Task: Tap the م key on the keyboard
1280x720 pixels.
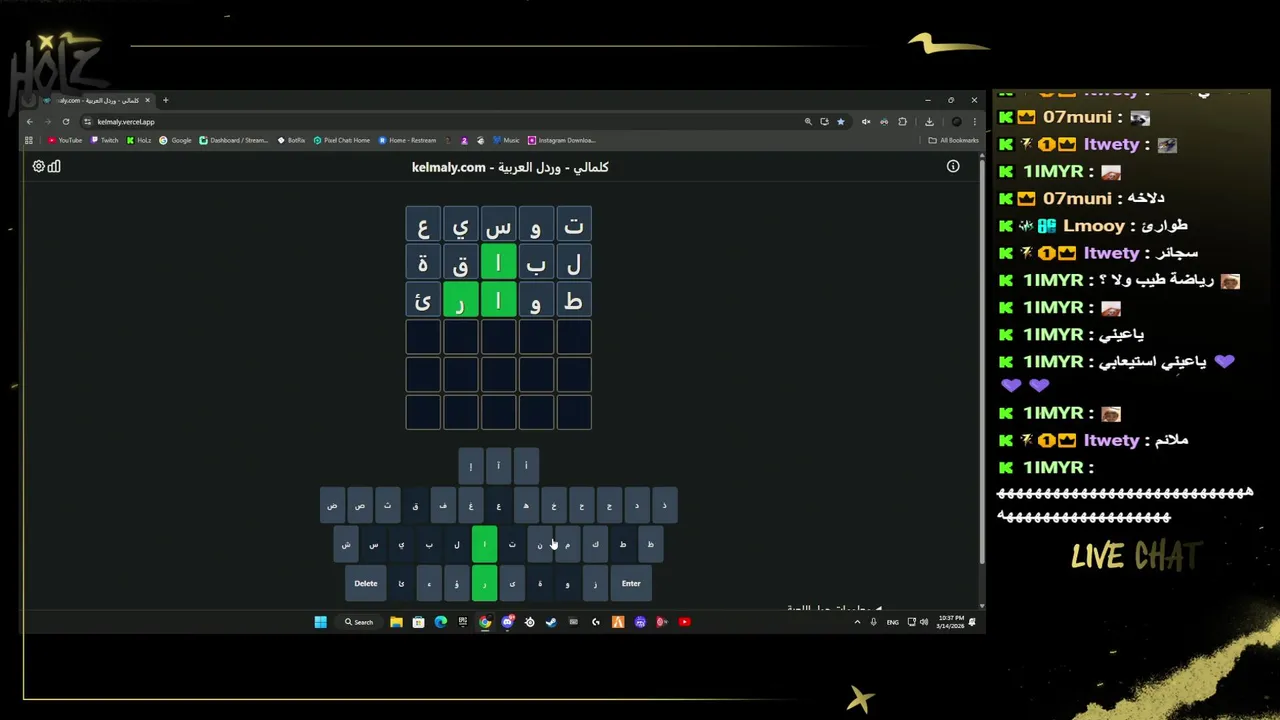Action: (x=568, y=544)
